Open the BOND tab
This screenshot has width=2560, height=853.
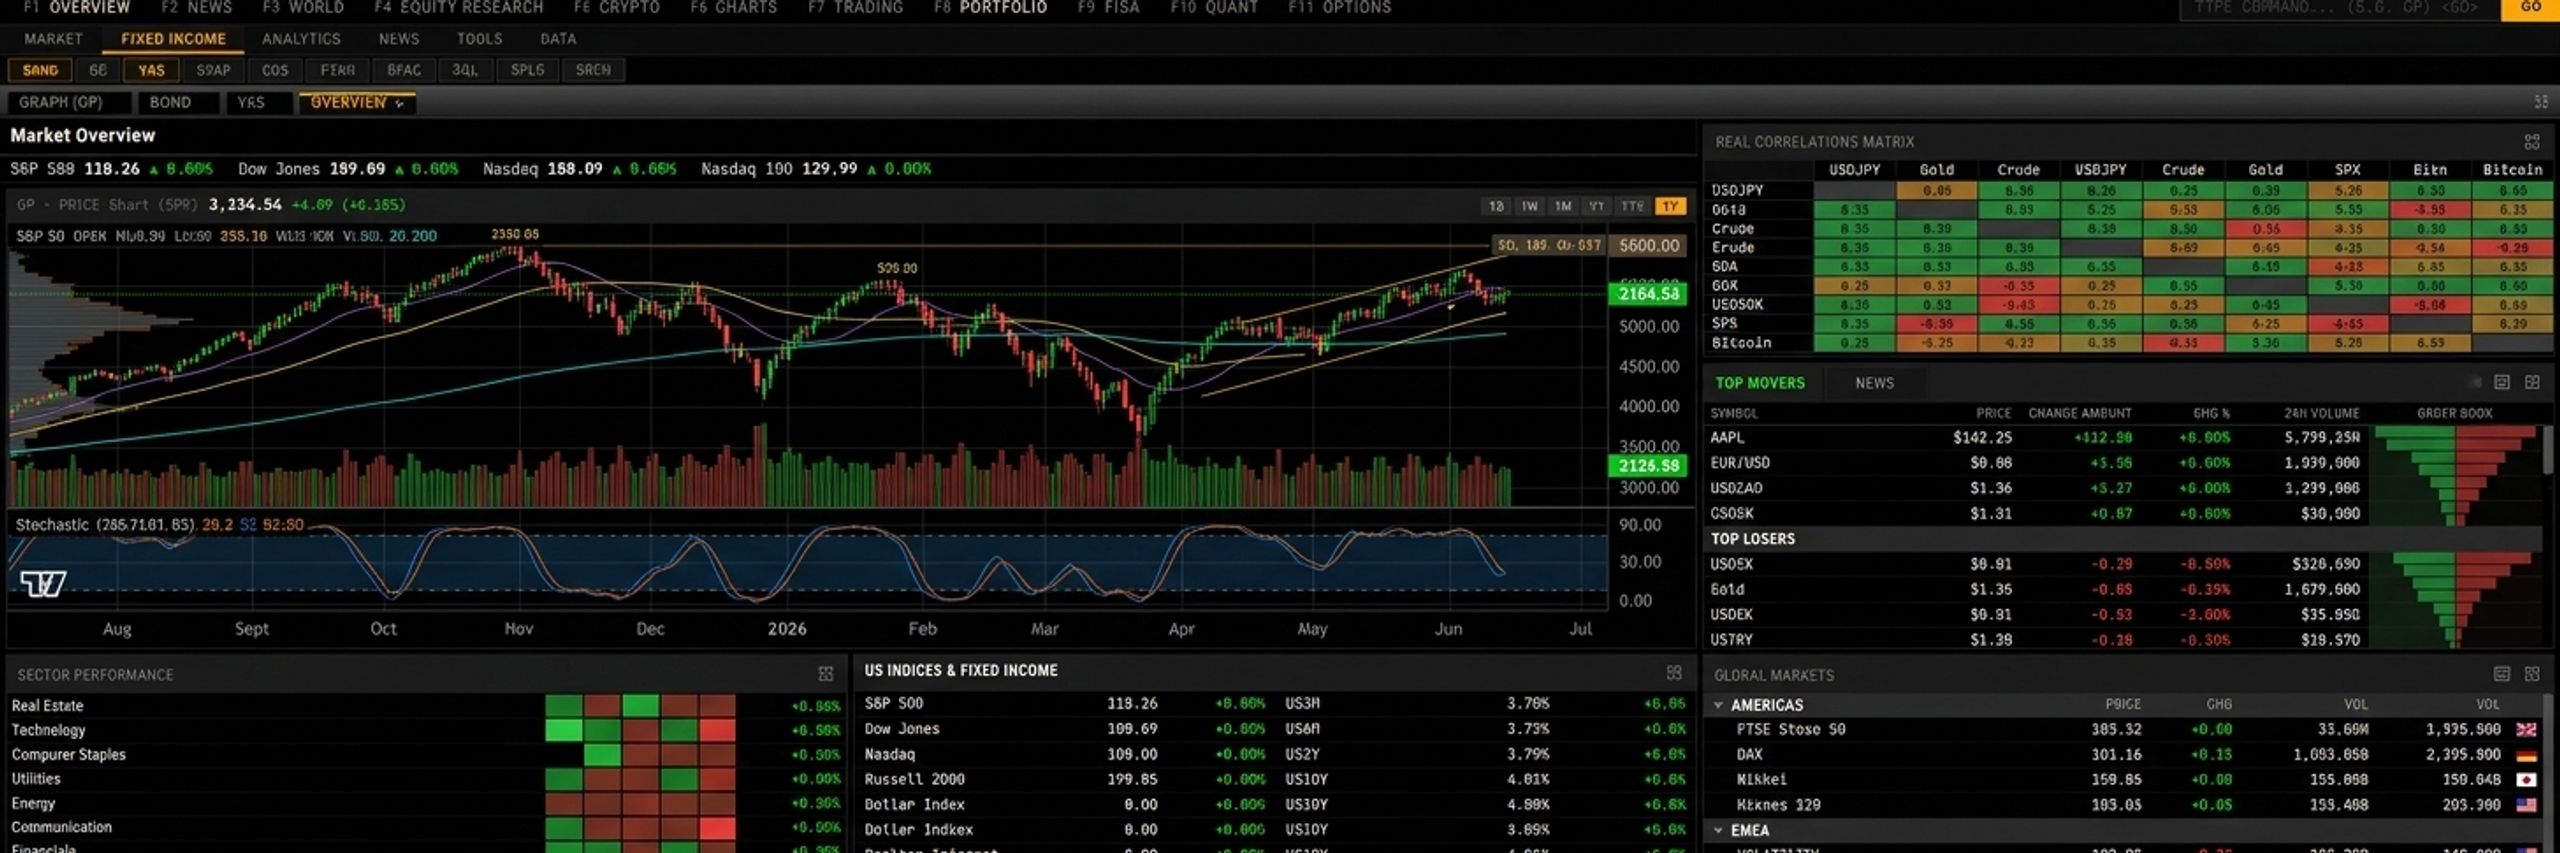click(177, 102)
